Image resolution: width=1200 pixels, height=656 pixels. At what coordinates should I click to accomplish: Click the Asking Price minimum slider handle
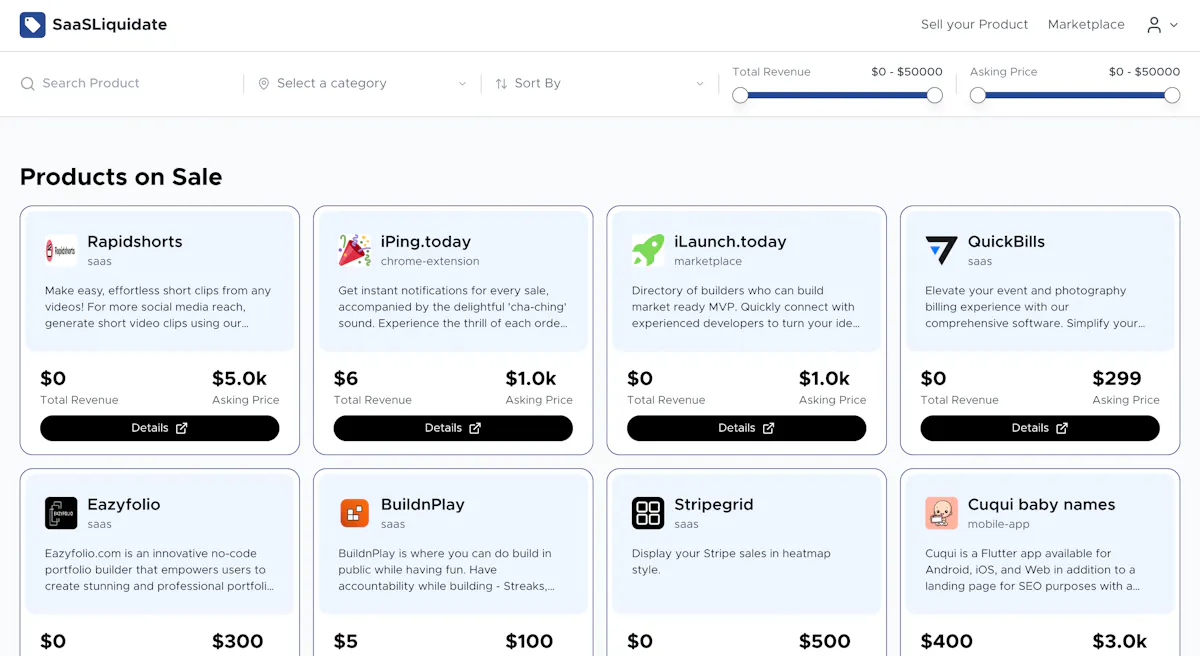(978, 95)
